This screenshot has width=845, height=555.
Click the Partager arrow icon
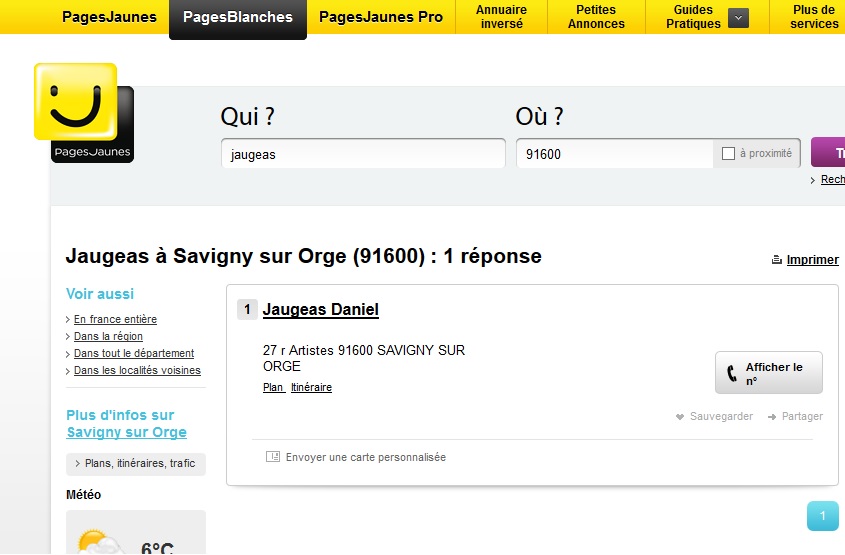tap(773, 417)
